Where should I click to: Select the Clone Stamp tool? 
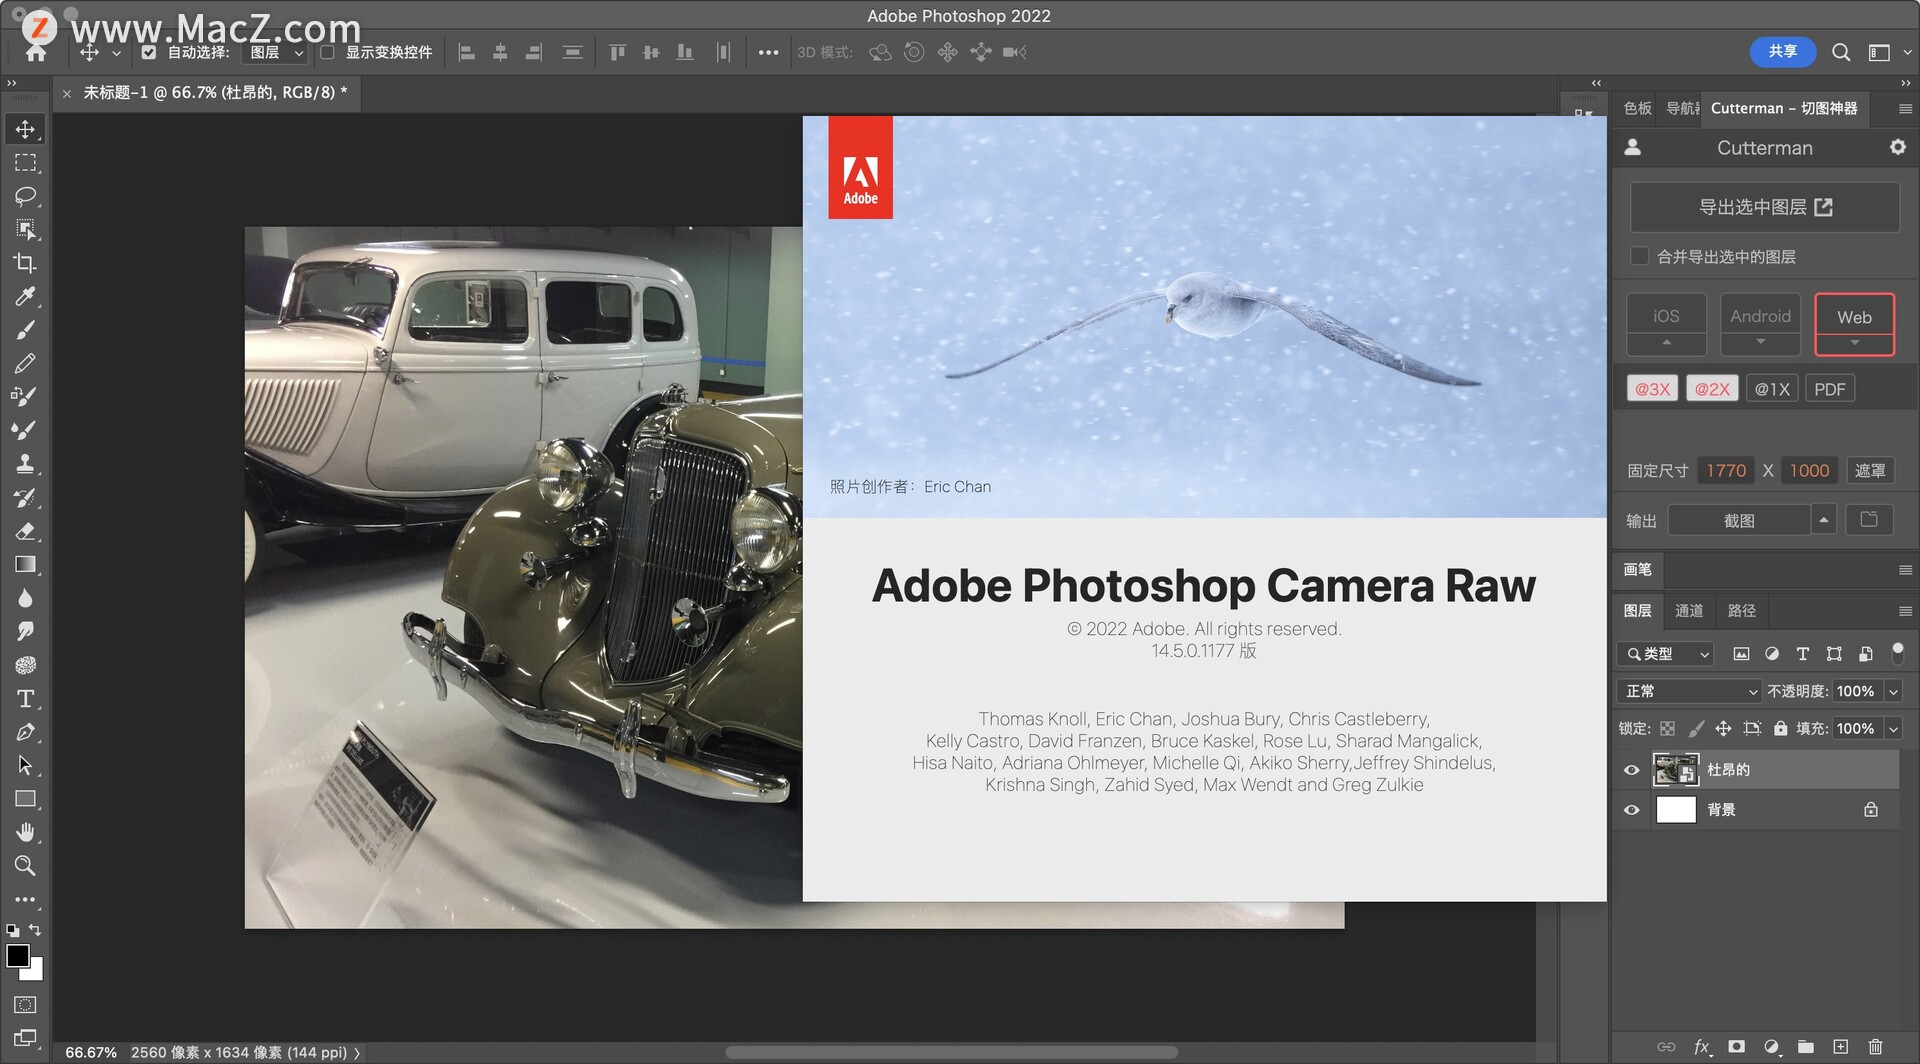pyautogui.click(x=25, y=464)
